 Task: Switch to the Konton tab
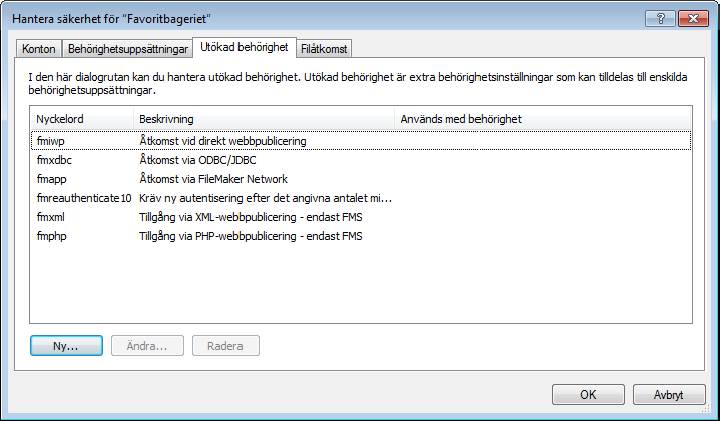pyautogui.click(x=39, y=49)
